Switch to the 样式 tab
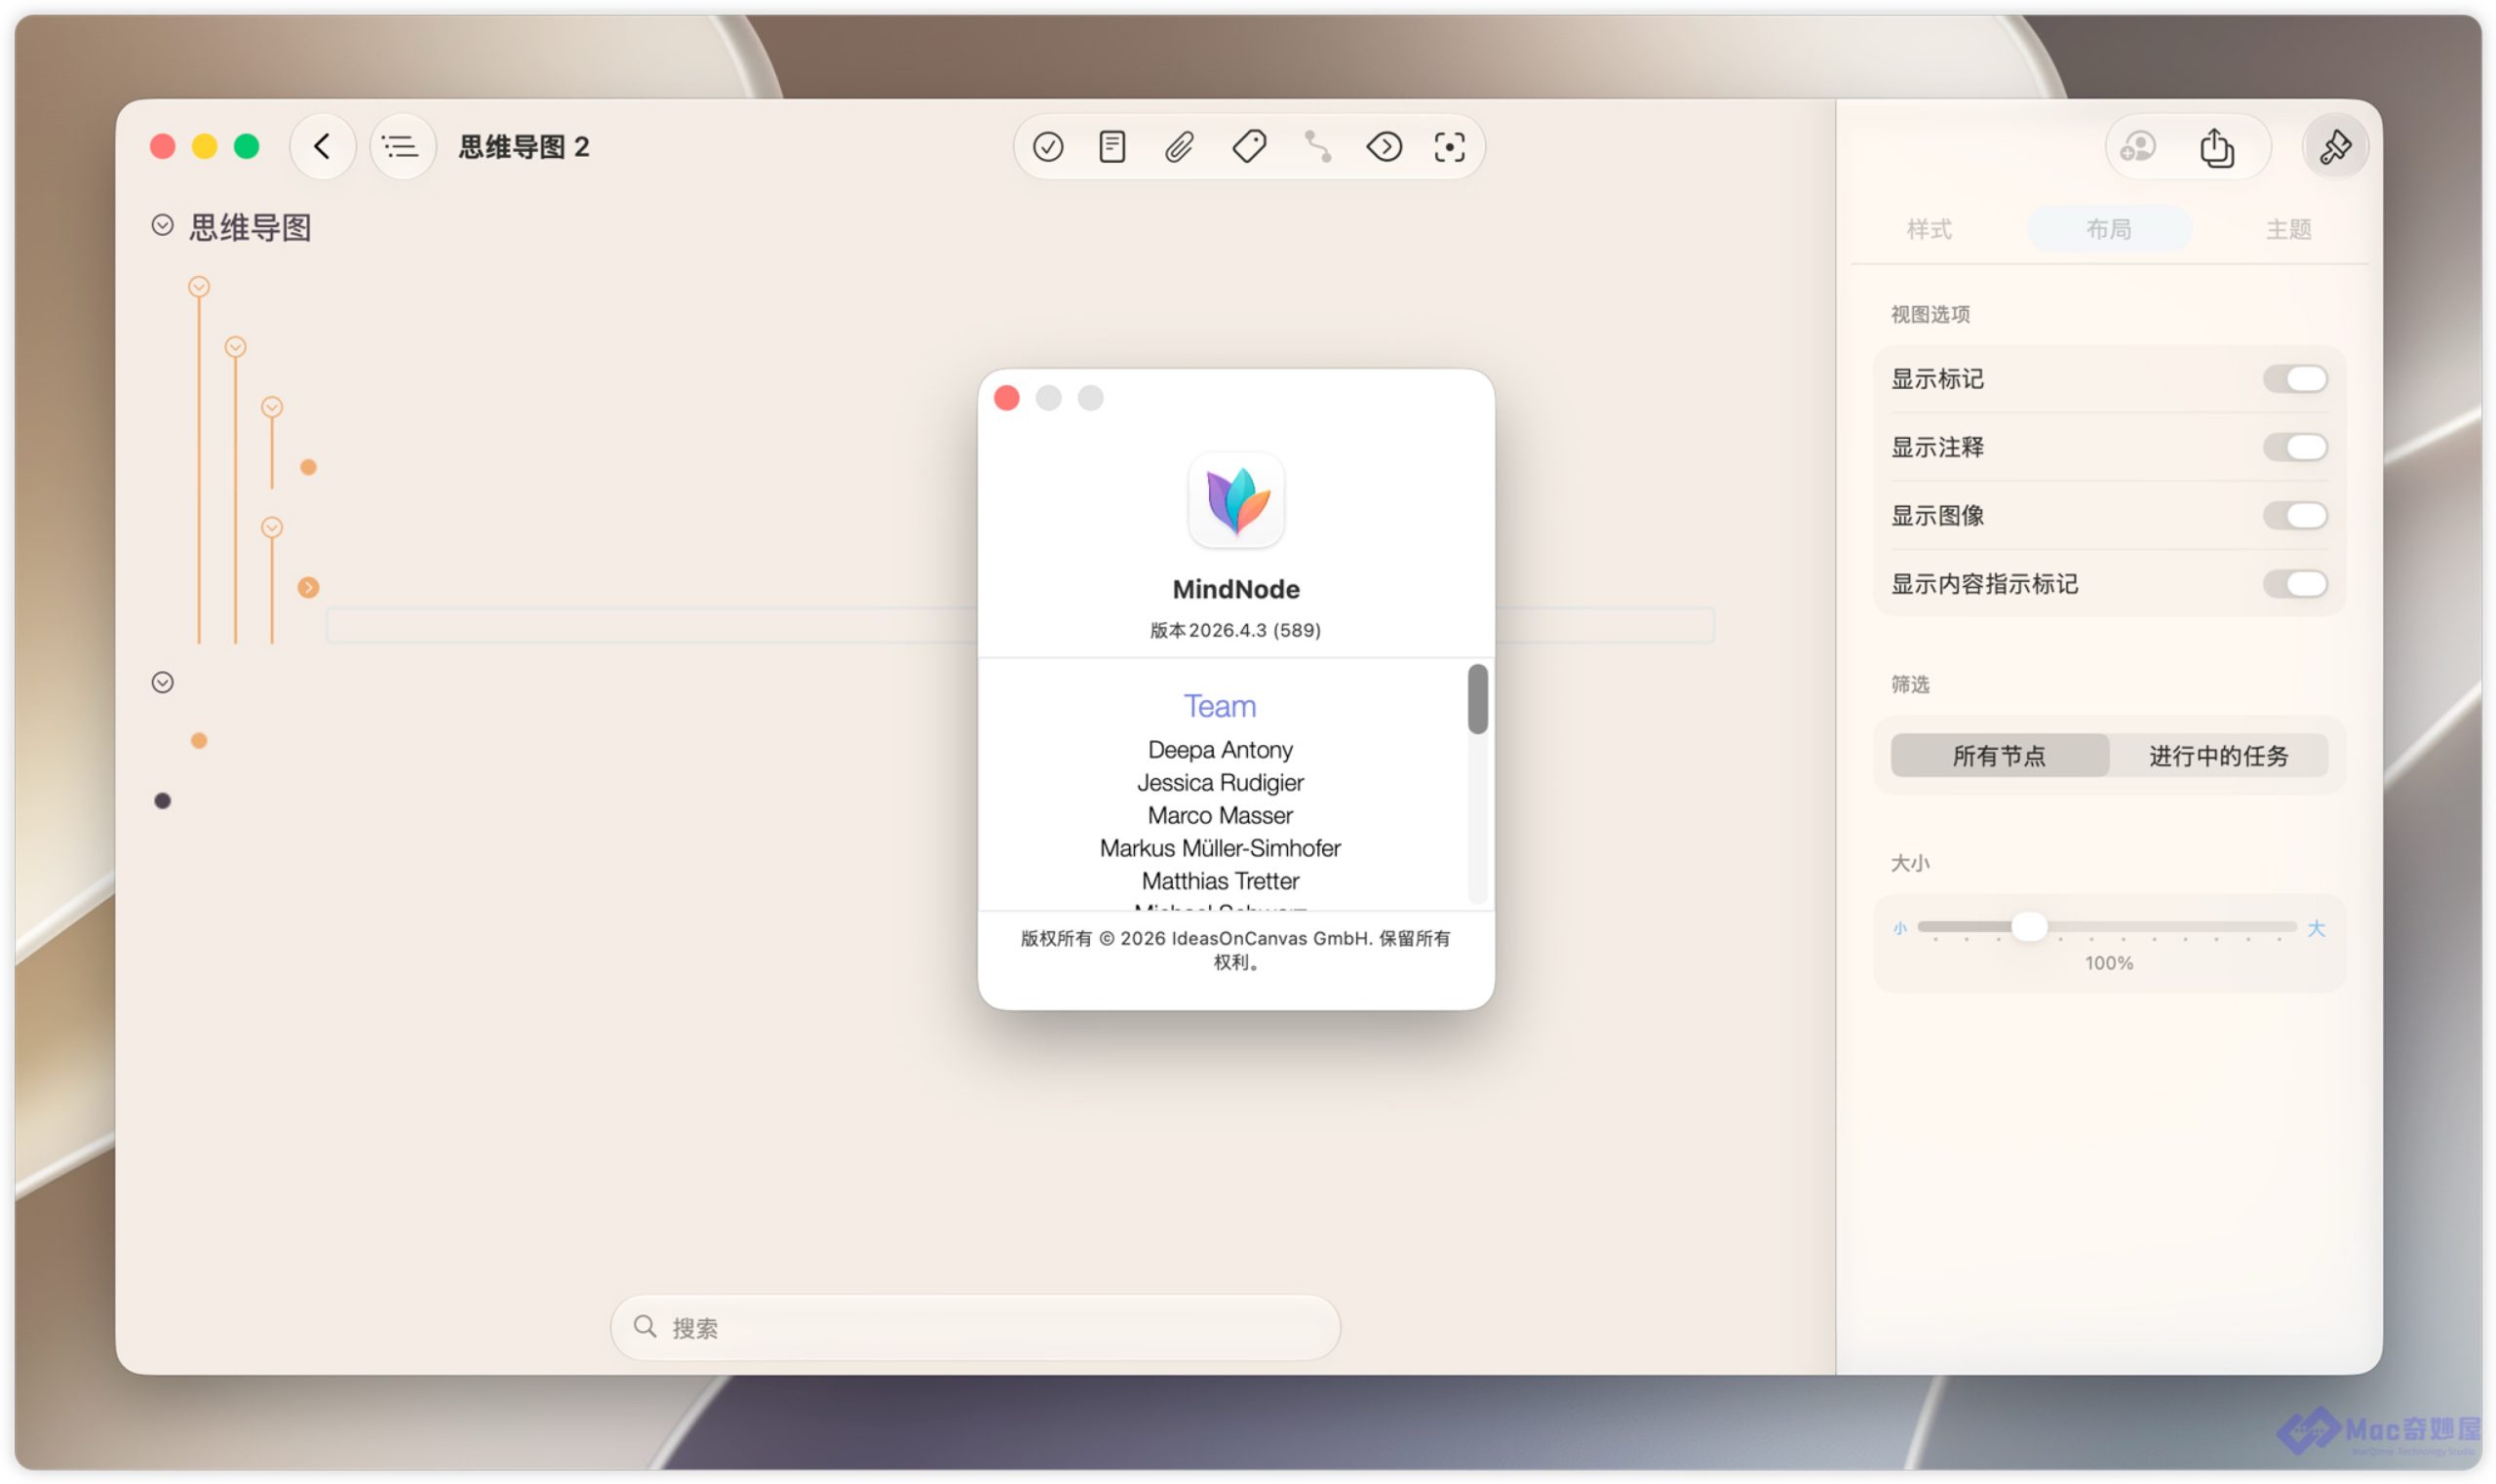This screenshot has height=1484, width=2496. pos(1929,229)
